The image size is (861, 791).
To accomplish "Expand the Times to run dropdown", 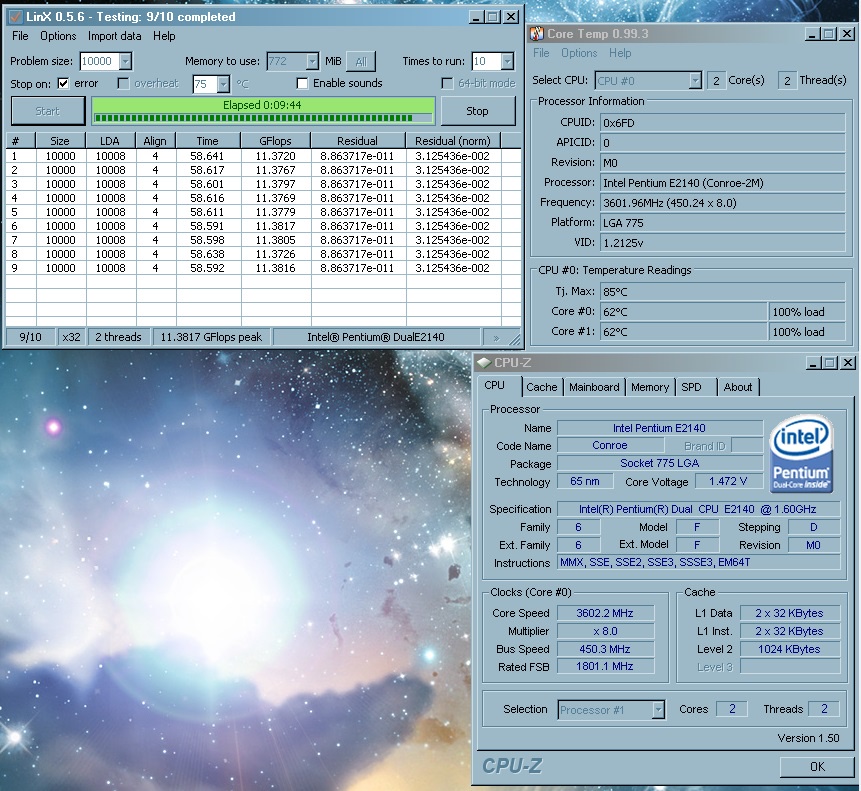I will [x=508, y=62].
